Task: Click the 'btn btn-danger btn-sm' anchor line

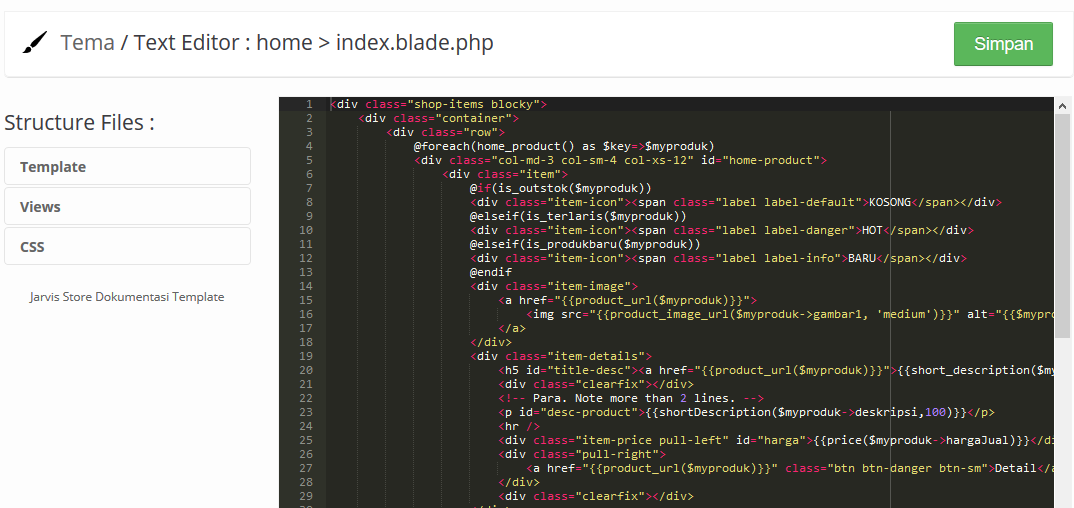Action: (790, 468)
